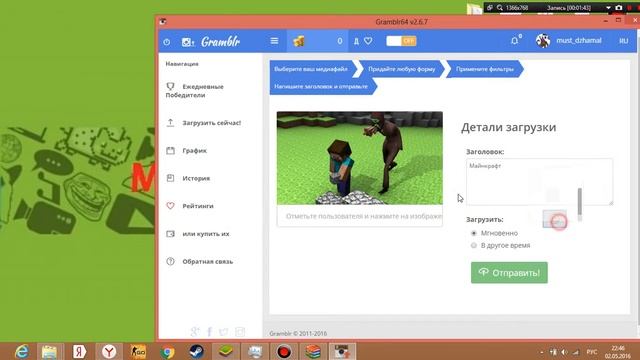
Task: Click the gold coins icon
Action: (x=299, y=41)
